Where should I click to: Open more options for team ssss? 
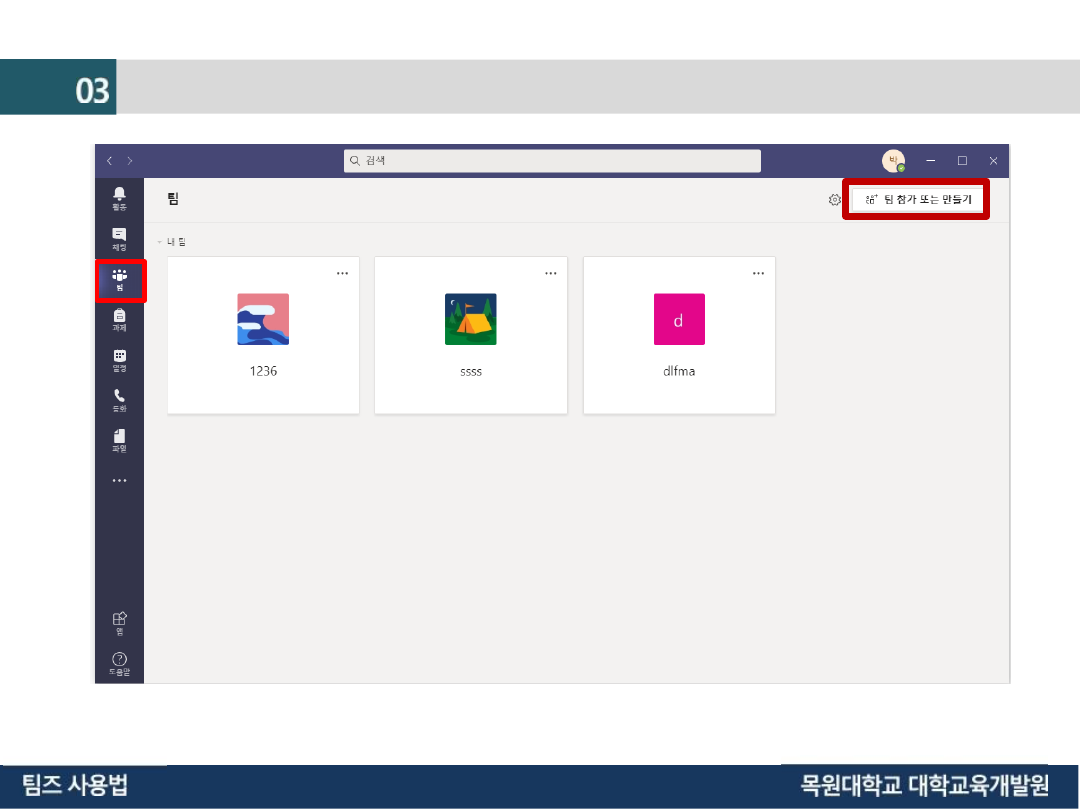tap(550, 273)
